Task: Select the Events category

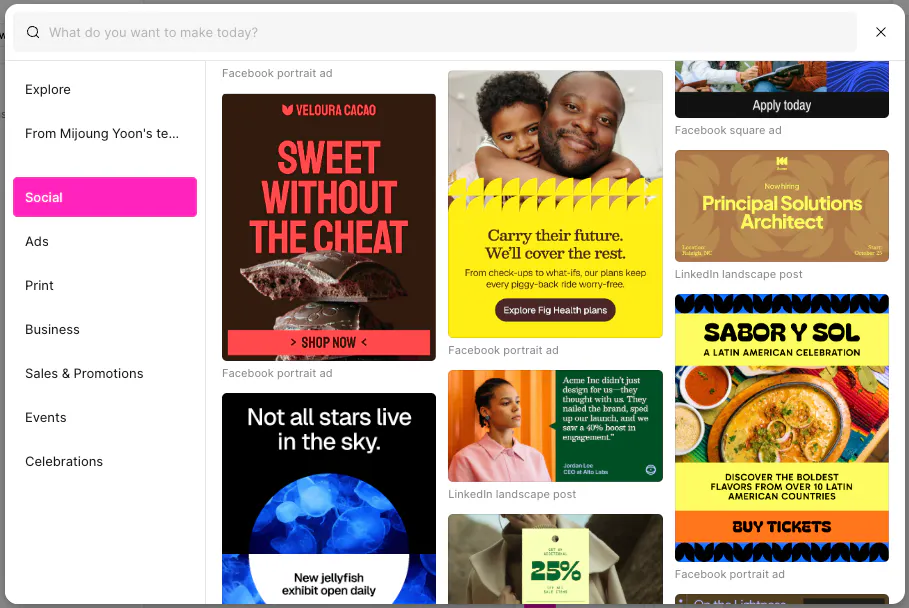Action: [x=105, y=417]
